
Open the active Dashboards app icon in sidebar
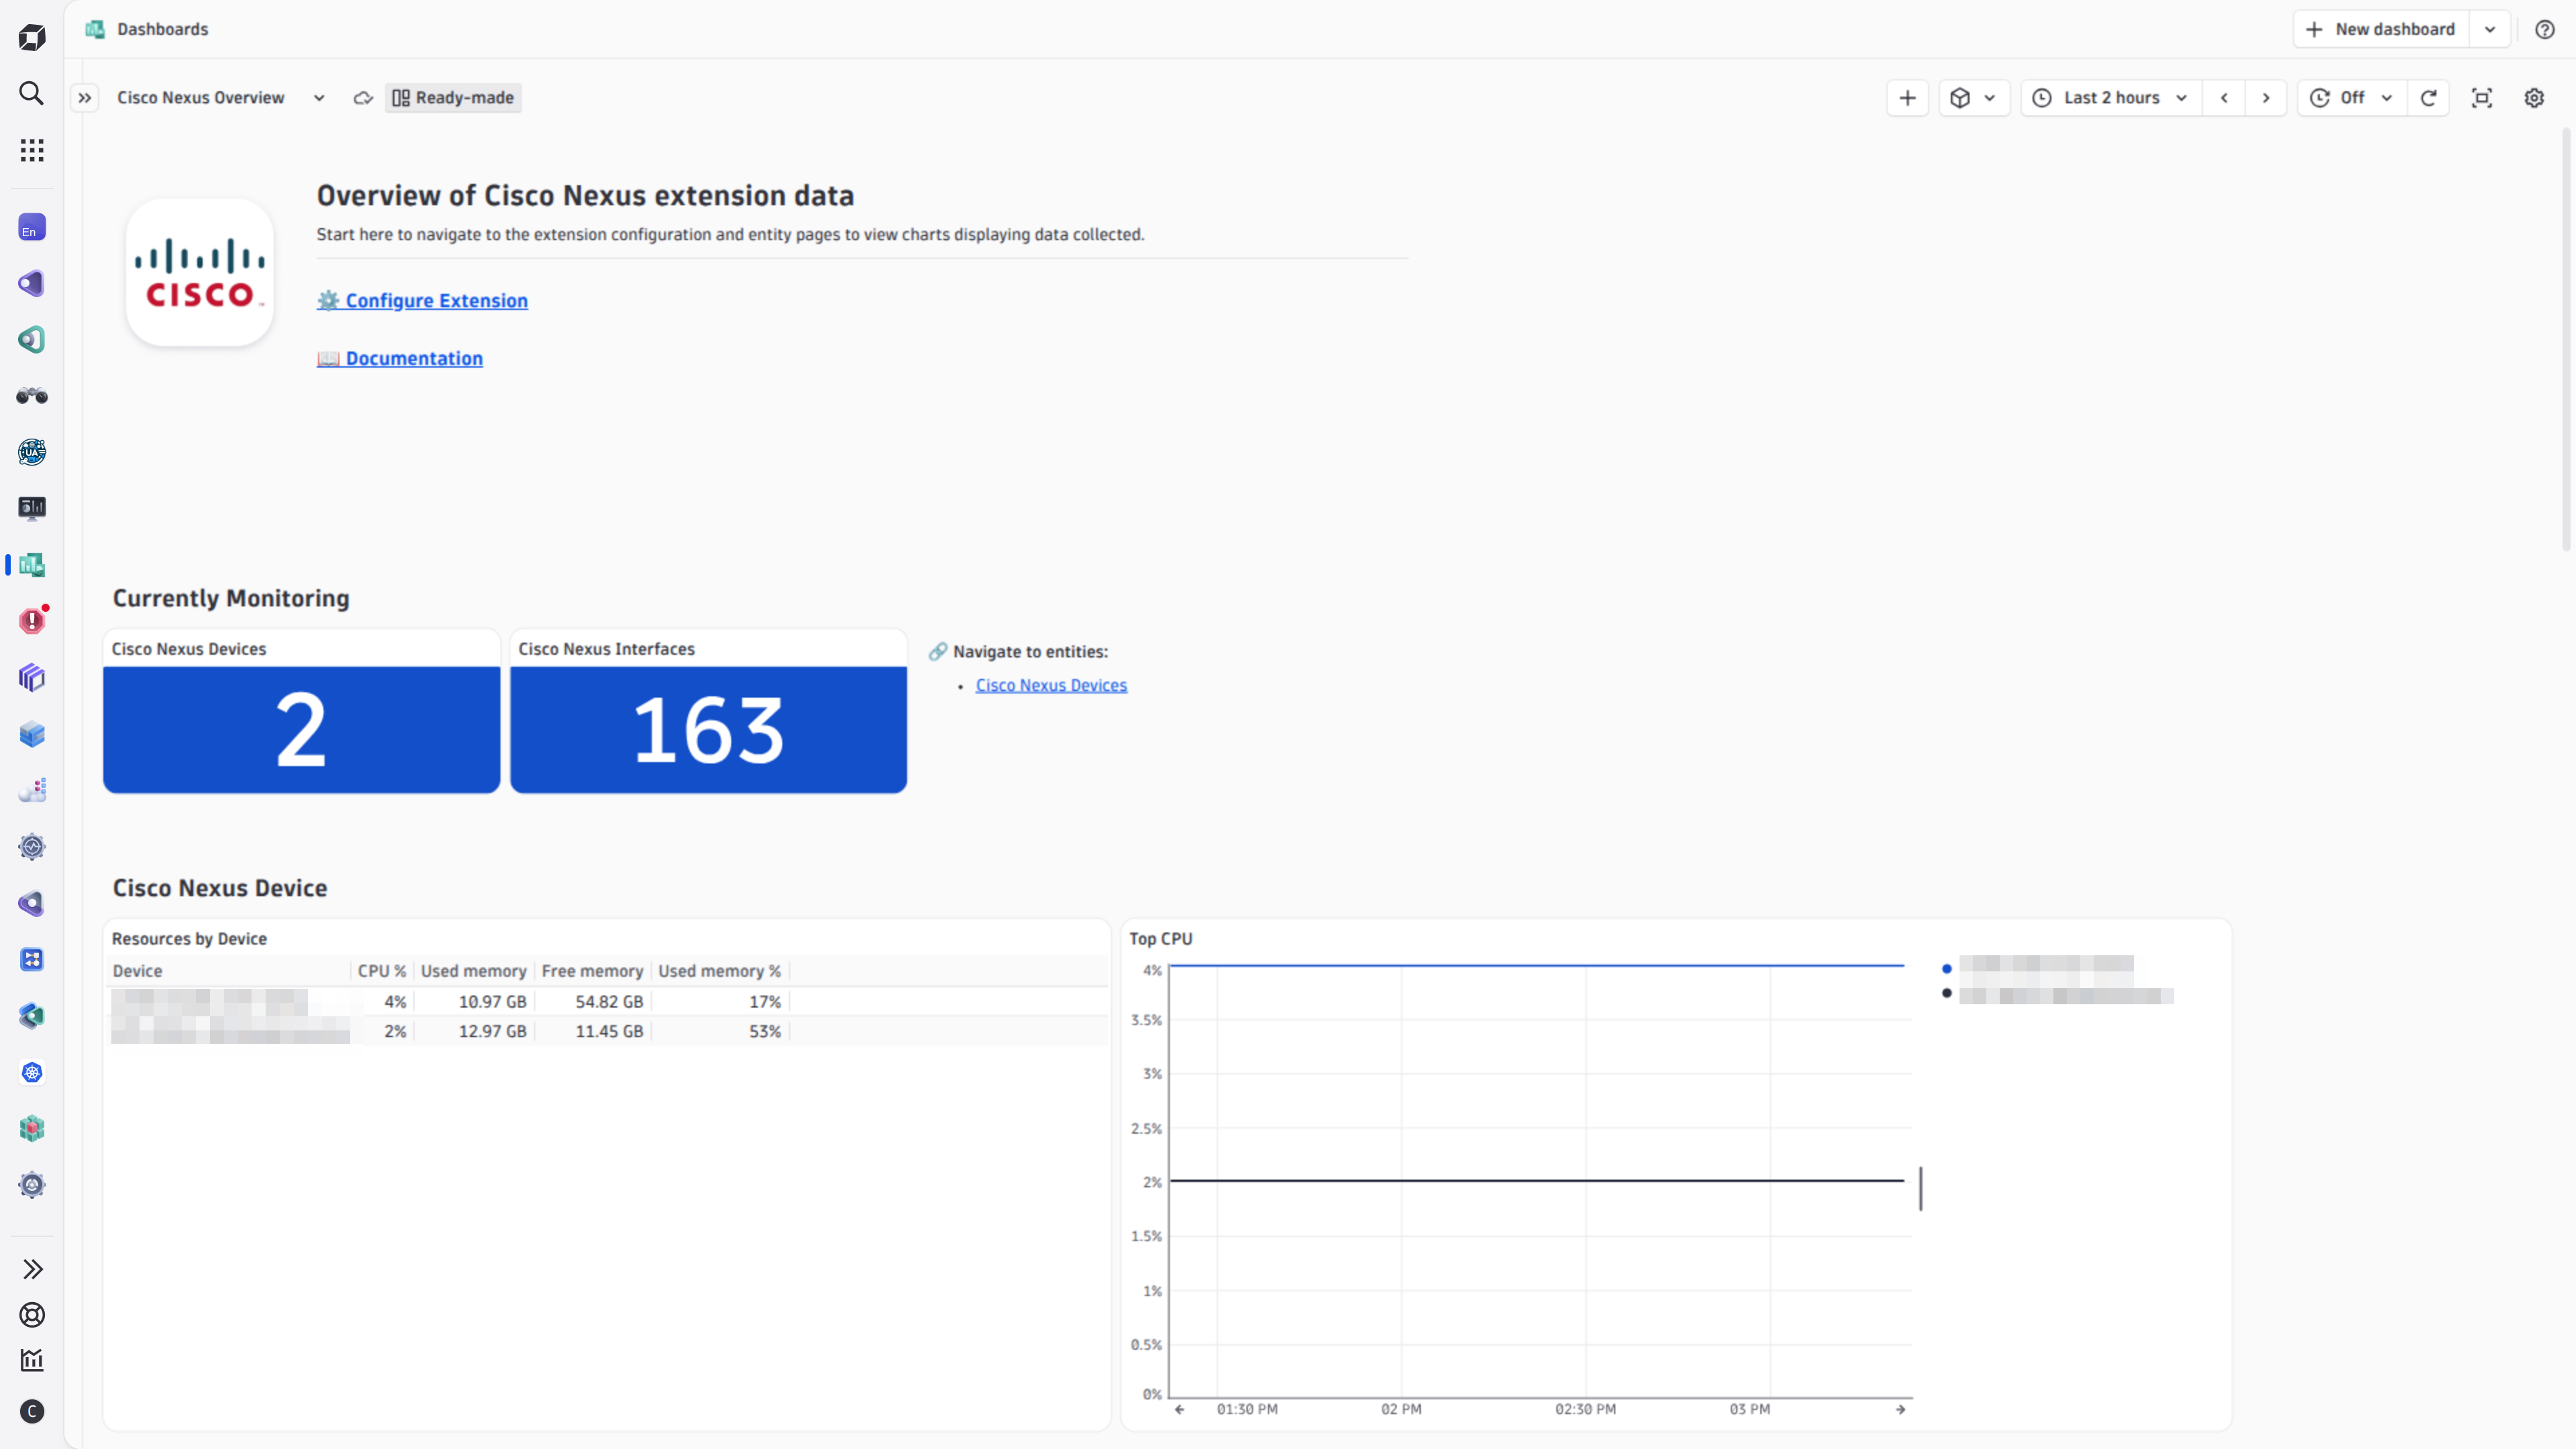(x=32, y=565)
